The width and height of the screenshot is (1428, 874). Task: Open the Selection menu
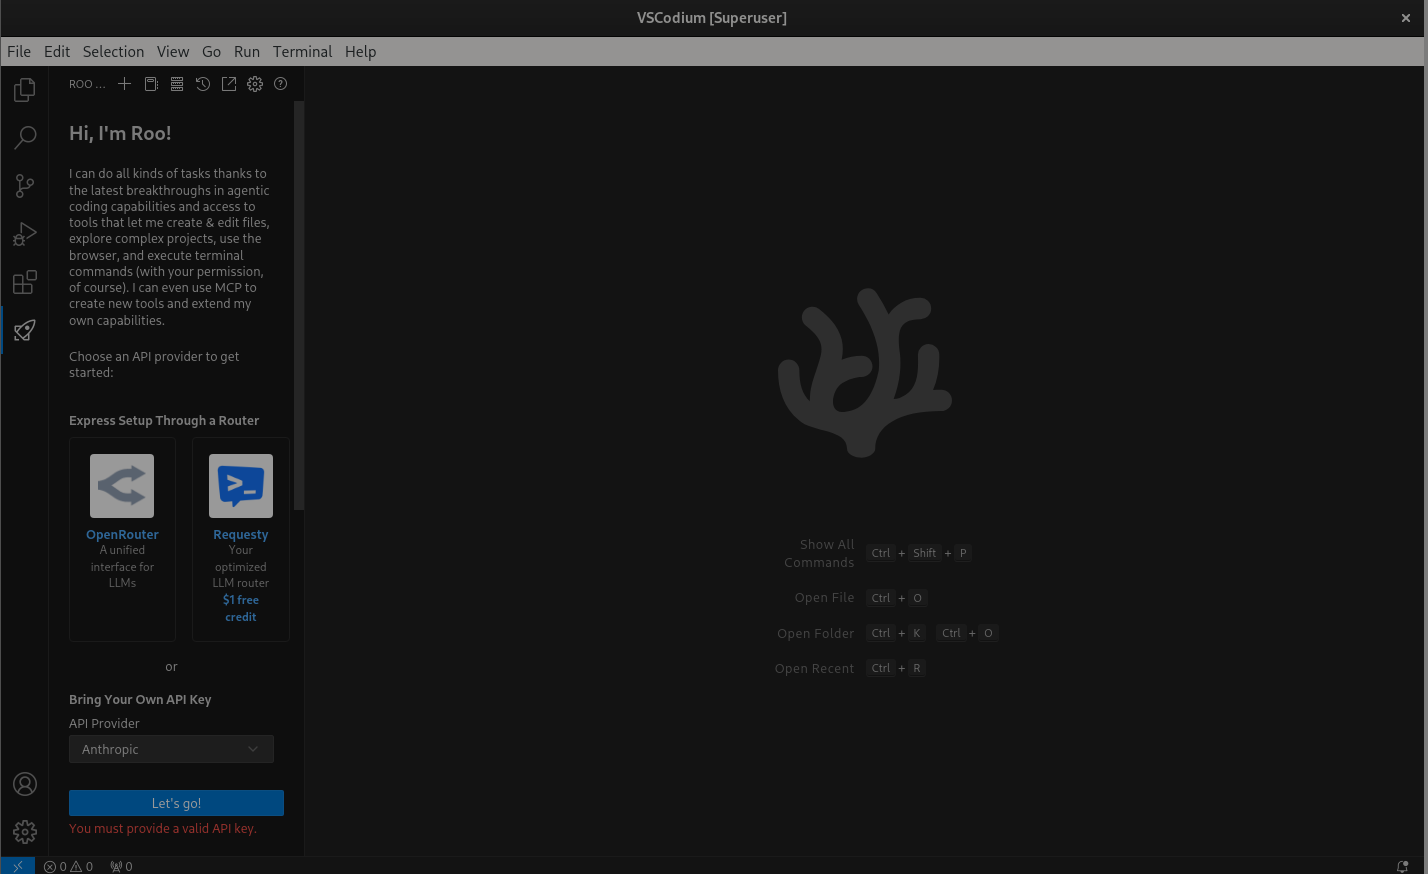(x=113, y=52)
